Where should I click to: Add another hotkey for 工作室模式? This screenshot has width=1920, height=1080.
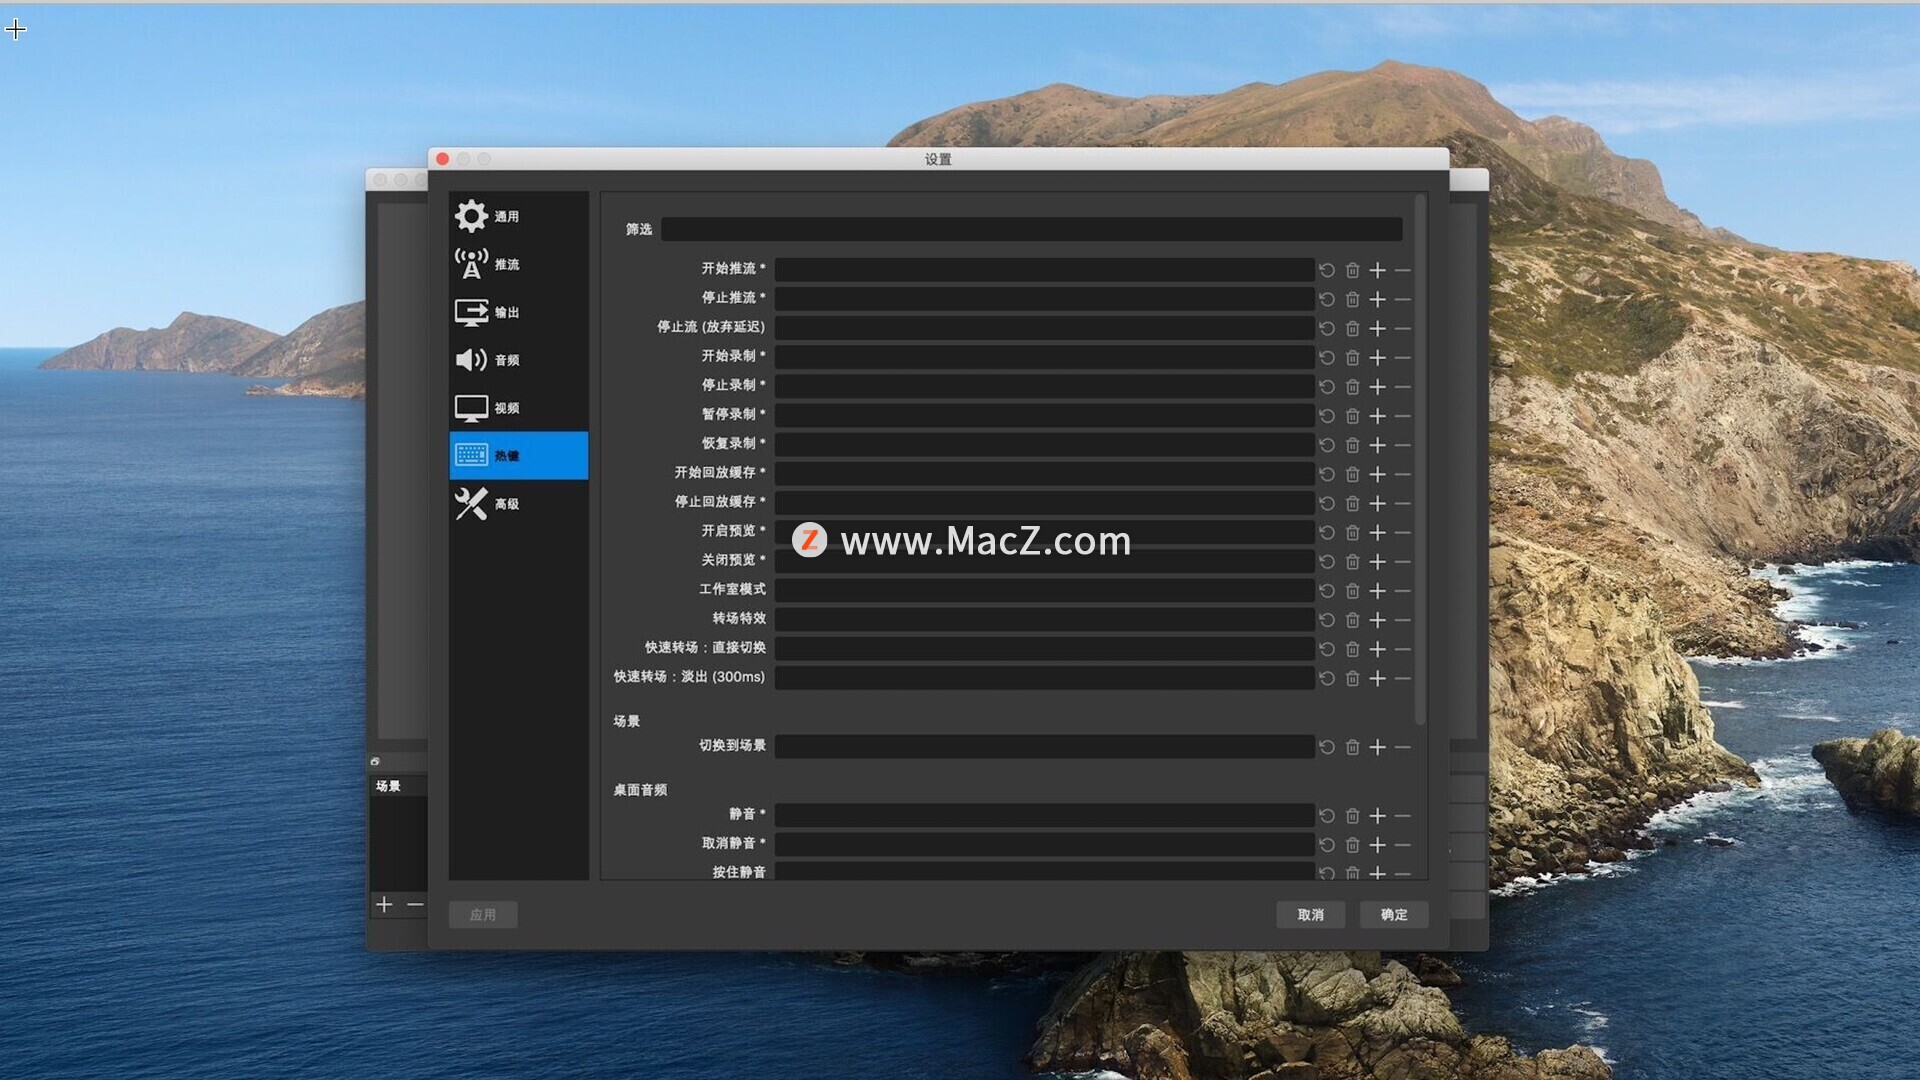[x=1377, y=591]
